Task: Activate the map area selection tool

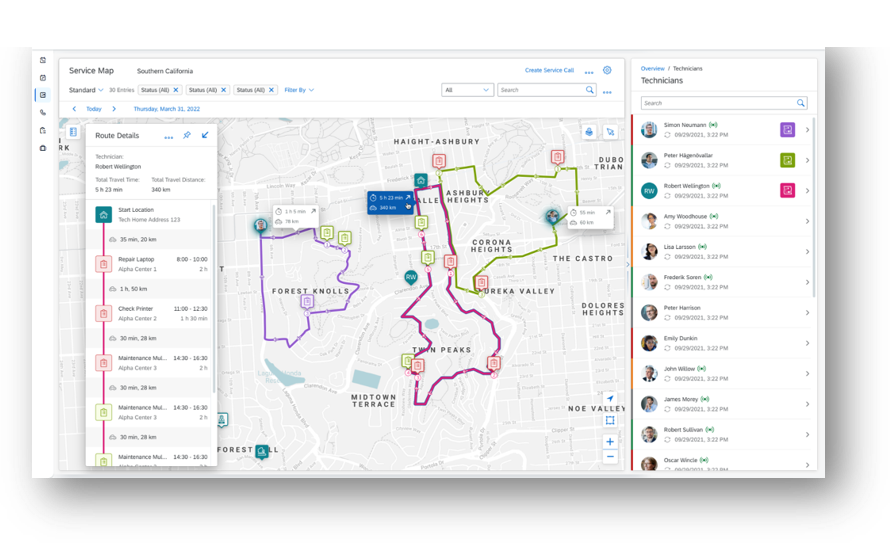Action: tap(610, 420)
